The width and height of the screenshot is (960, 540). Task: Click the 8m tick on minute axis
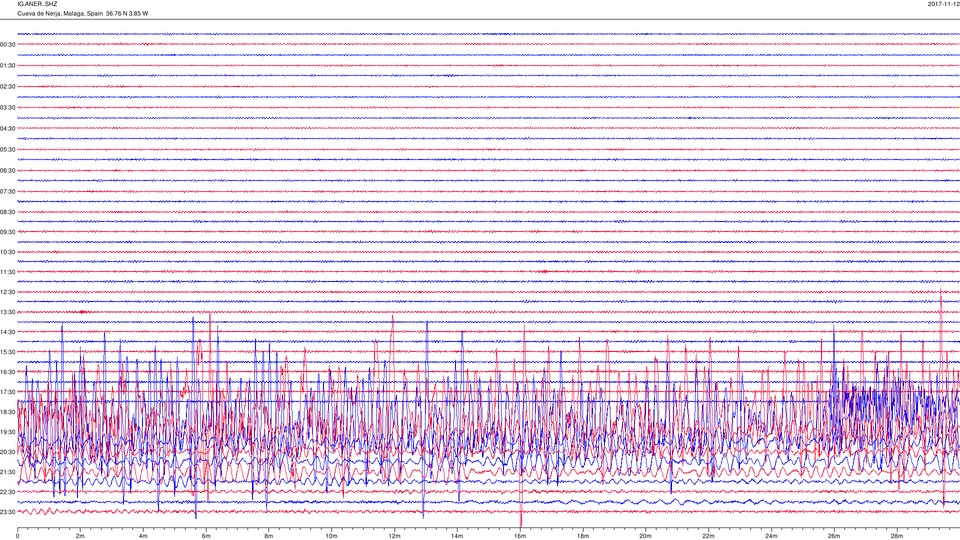click(269, 536)
